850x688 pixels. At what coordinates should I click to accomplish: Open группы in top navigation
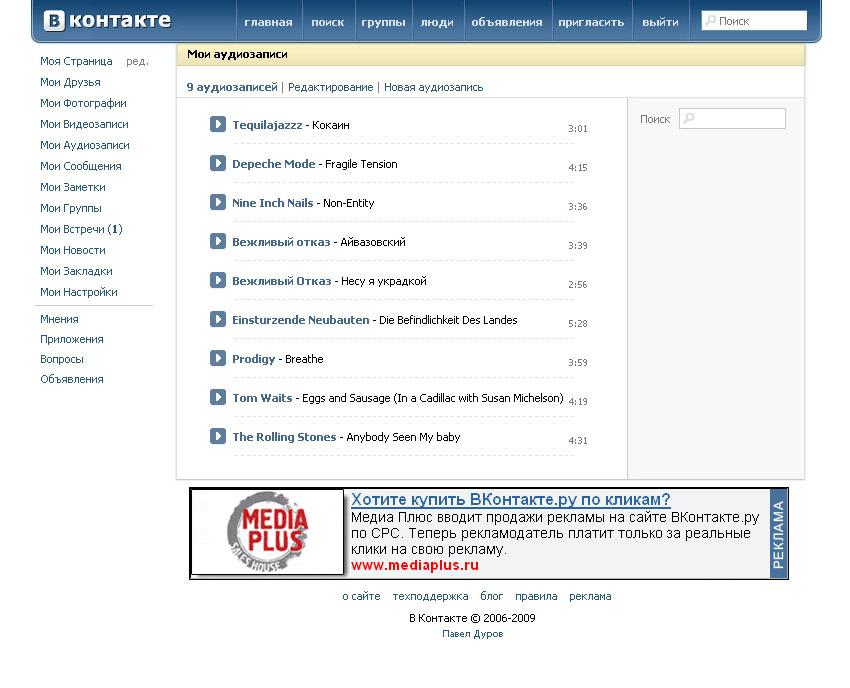[383, 22]
